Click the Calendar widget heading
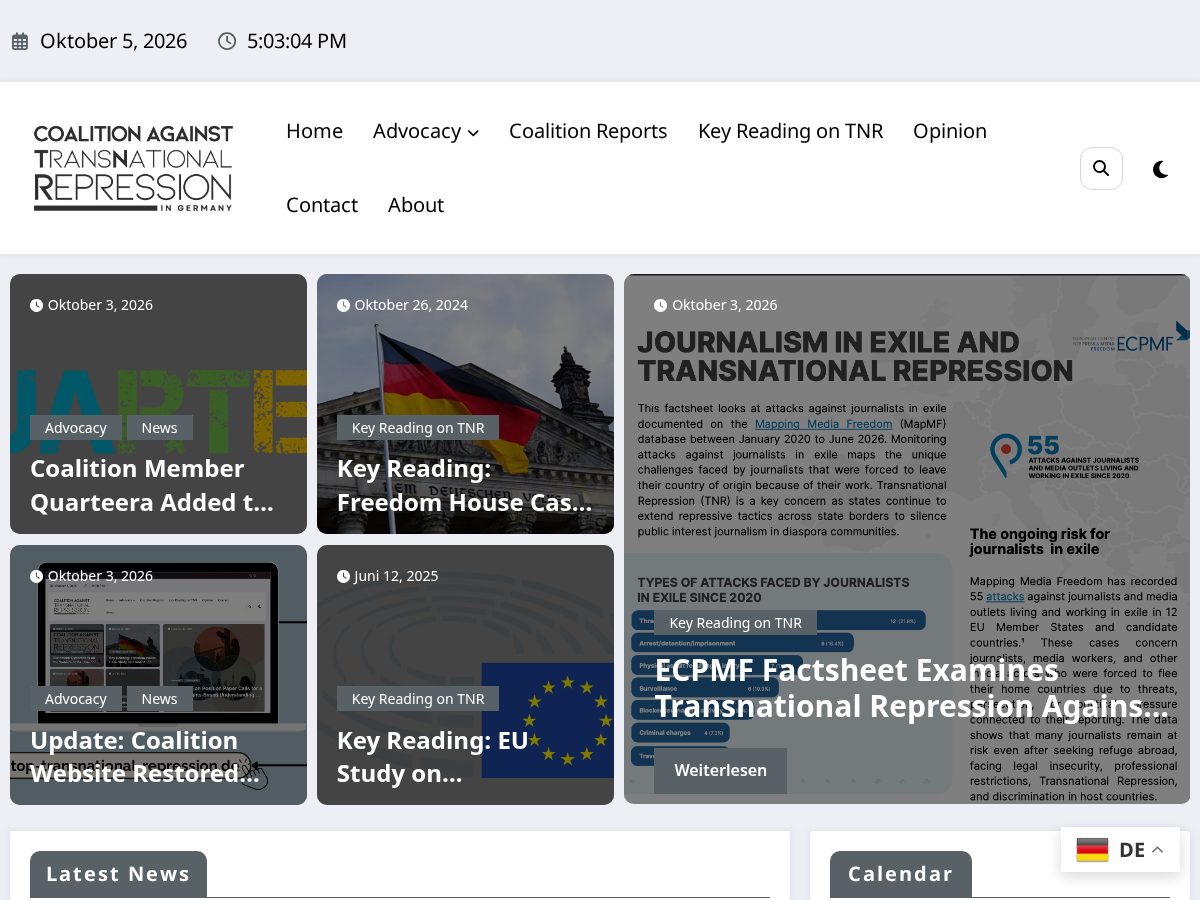Viewport: 1200px width, 900px height. 901,874
